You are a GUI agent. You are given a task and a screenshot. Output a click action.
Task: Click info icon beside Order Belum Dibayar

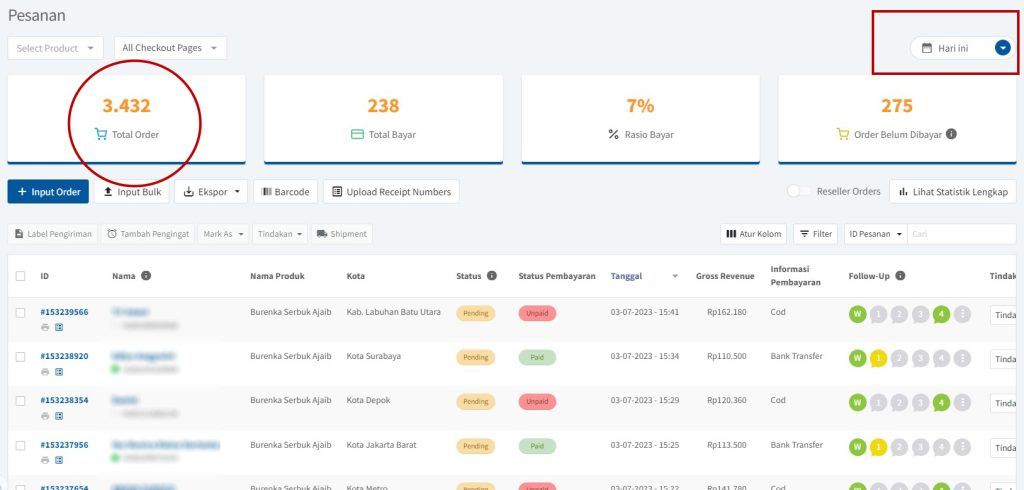tap(952, 134)
